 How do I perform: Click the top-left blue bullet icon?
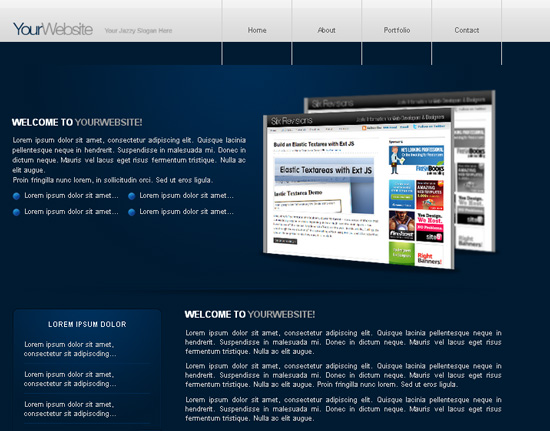point(16,196)
